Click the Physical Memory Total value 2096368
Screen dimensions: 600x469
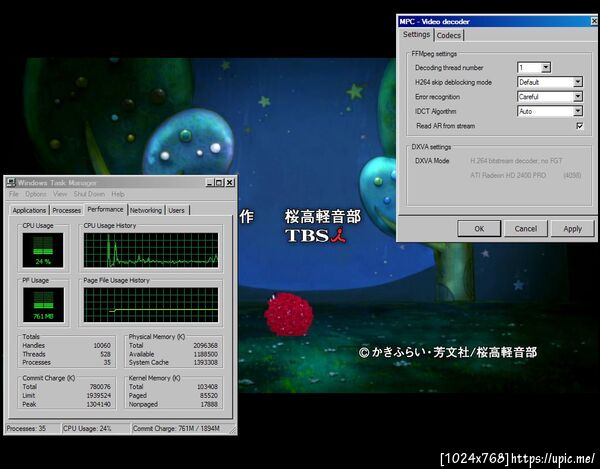coord(205,345)
